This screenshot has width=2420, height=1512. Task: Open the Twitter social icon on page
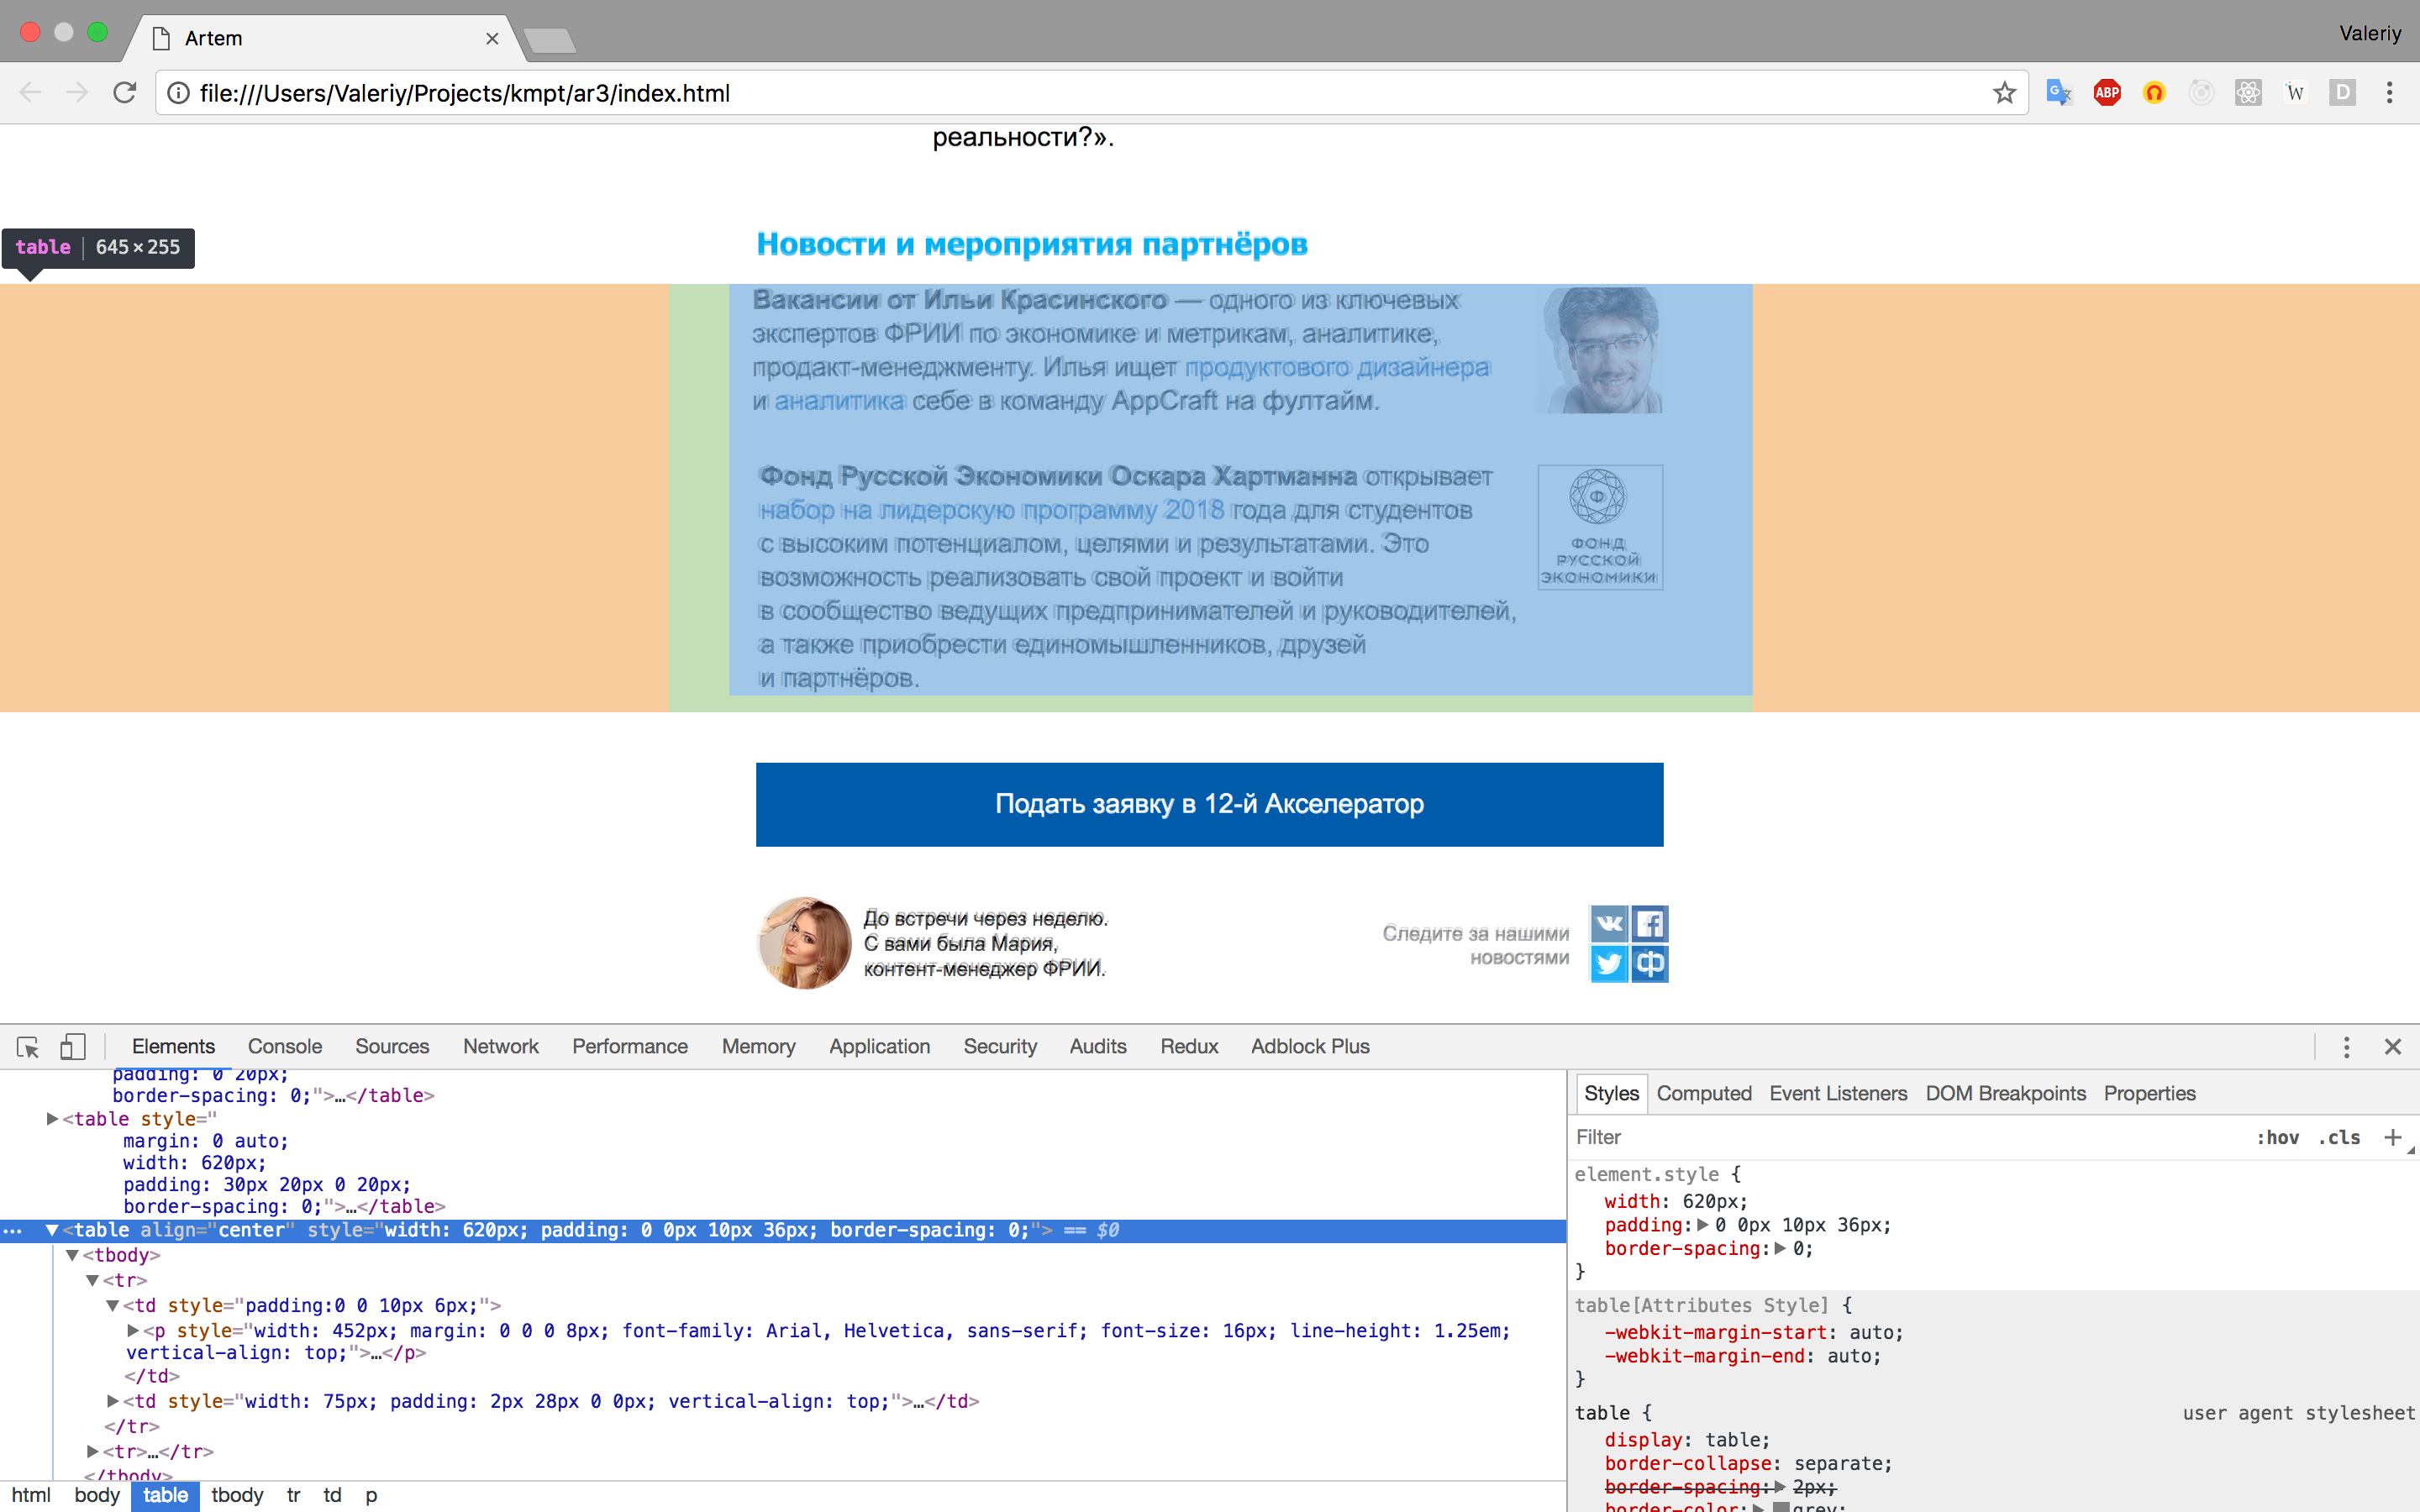pos(1609,964)
